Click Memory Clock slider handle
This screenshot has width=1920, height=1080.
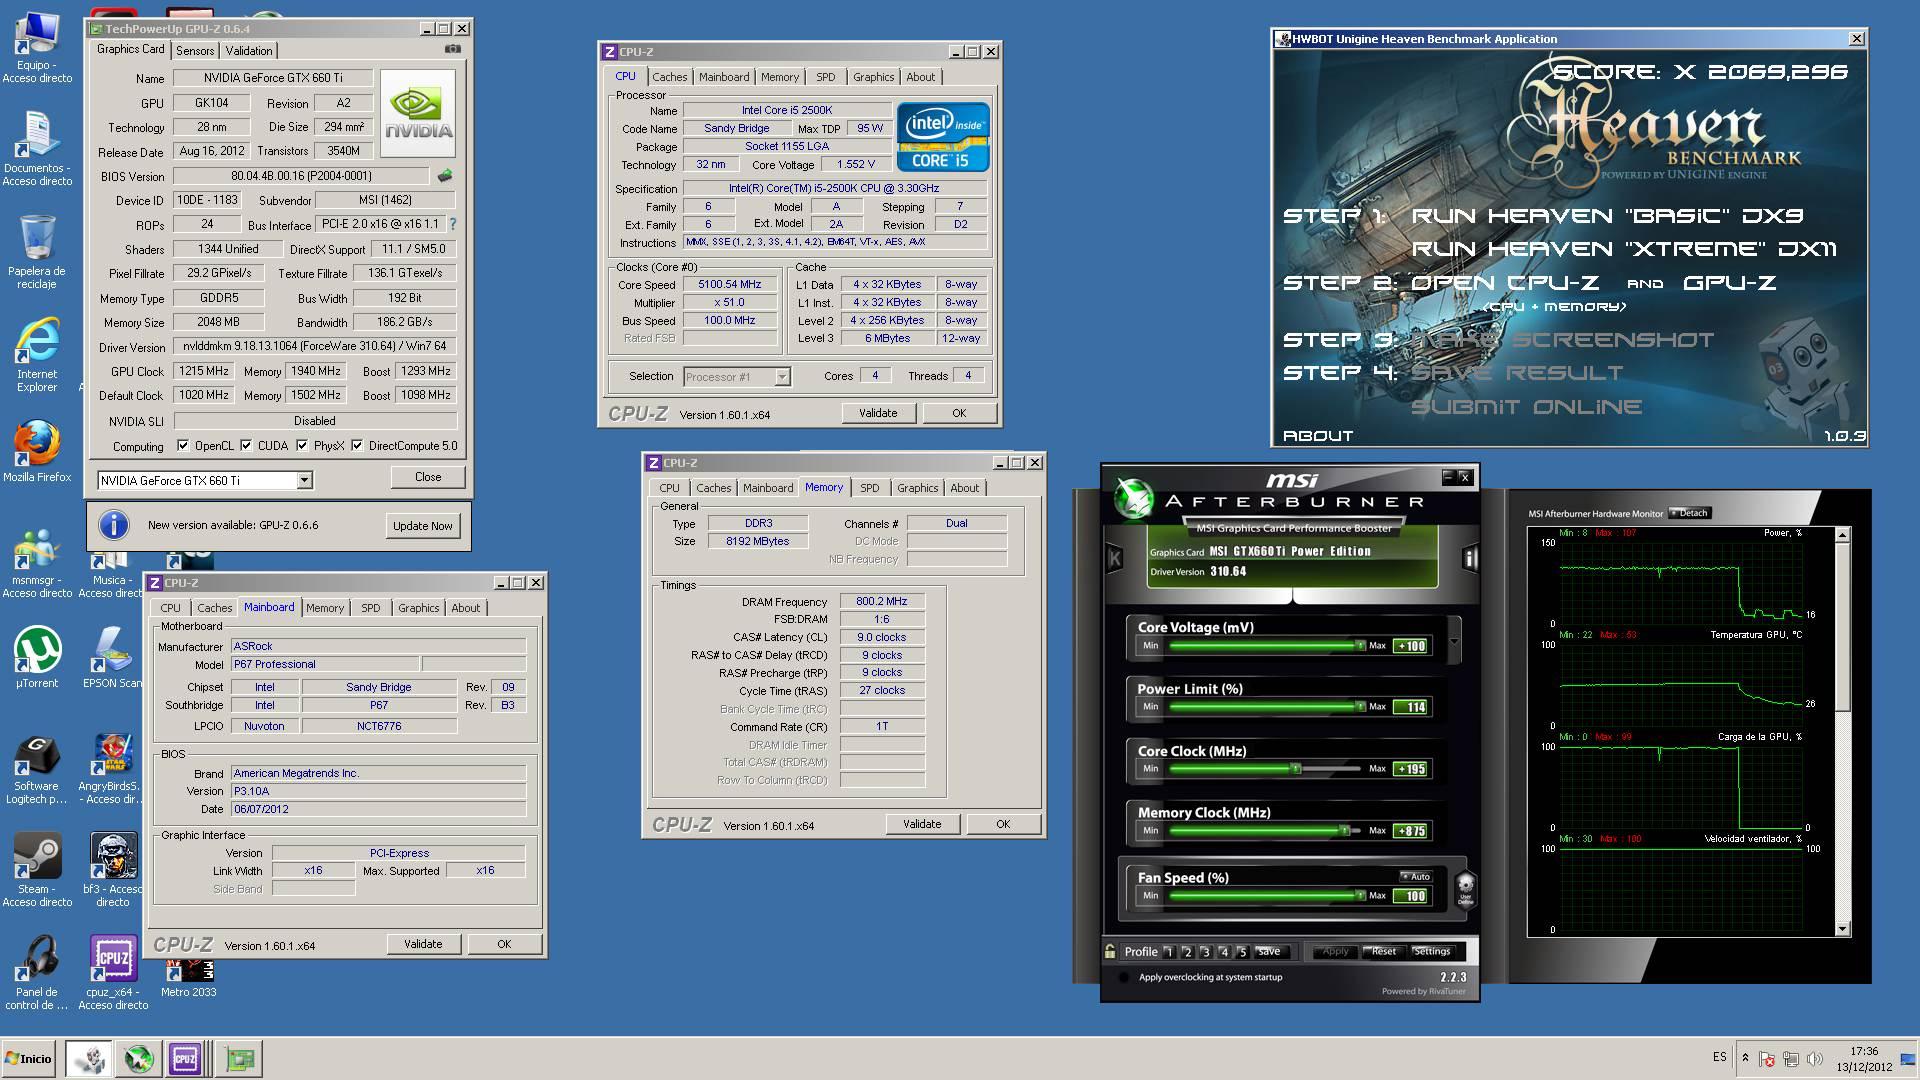pyautogui.click(x=1345, y=831)
